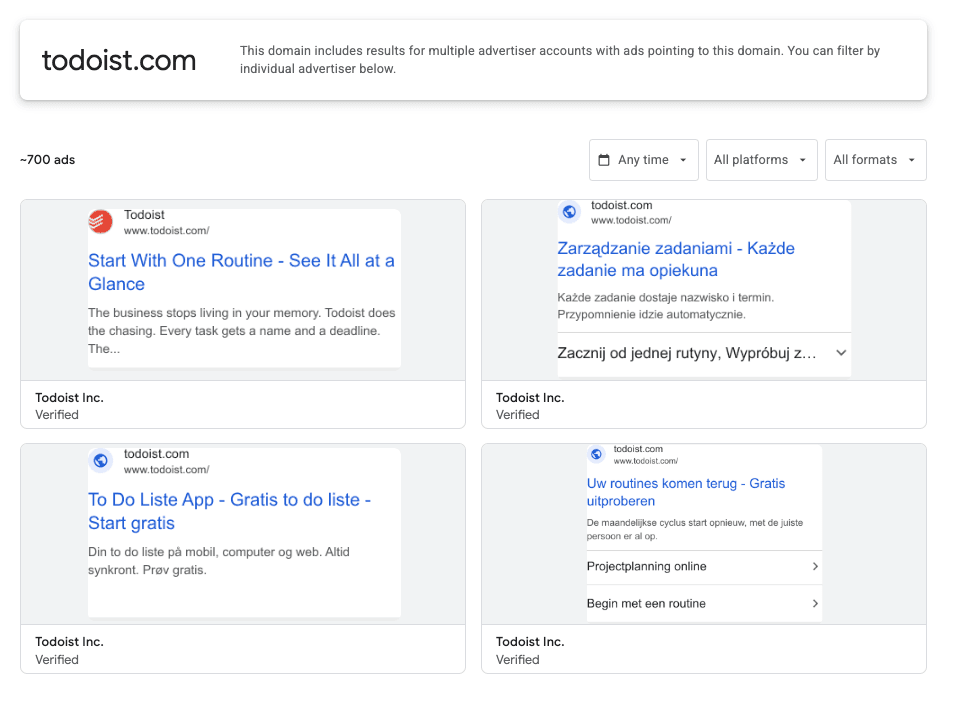
Task: Open the Uw routines komen terug ad headline
Action: (686, 492)
